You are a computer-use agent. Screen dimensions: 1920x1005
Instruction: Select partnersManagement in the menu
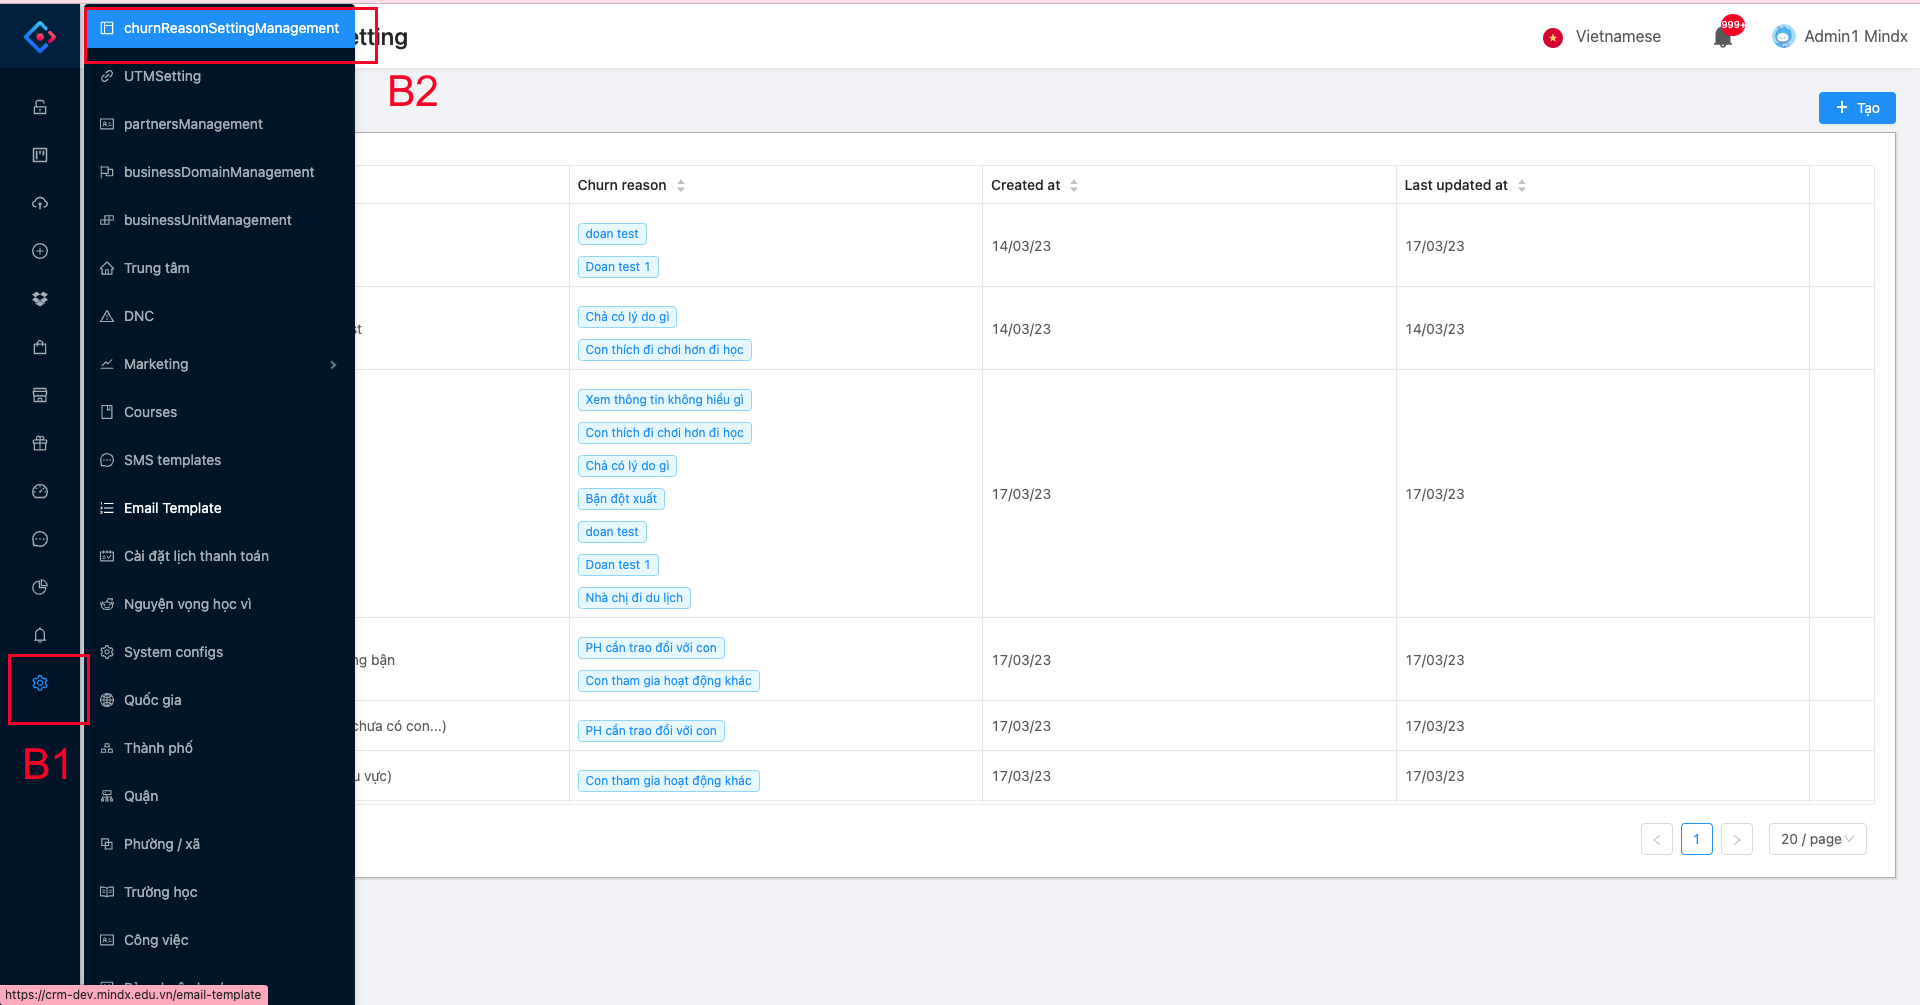click(220, 124)
